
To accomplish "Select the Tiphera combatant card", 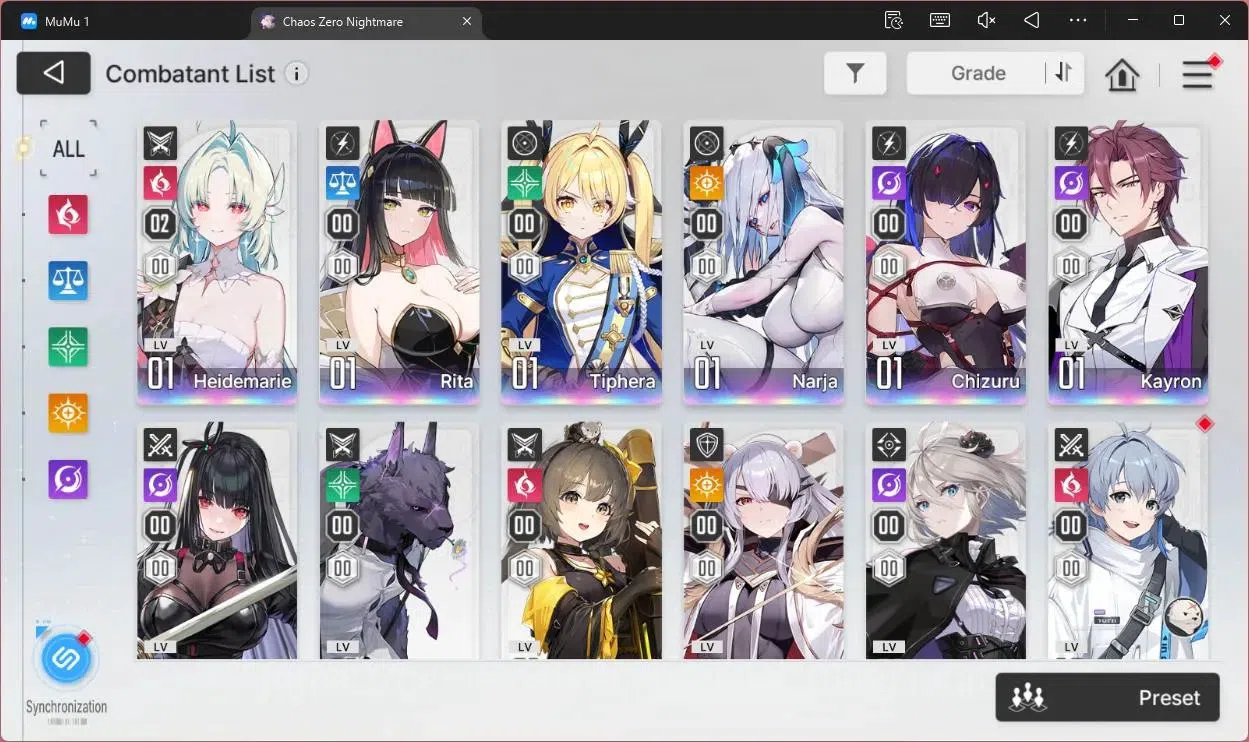I will [x=581, y=263].
